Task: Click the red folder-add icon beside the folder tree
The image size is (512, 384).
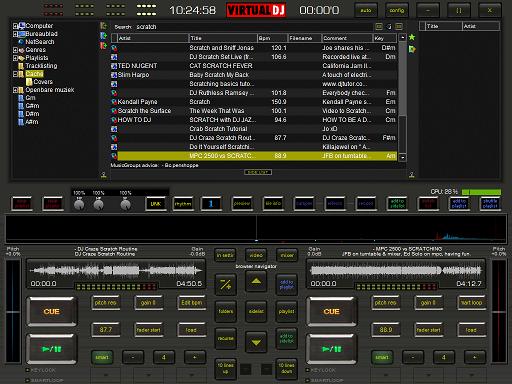Action: click(103, 45)
